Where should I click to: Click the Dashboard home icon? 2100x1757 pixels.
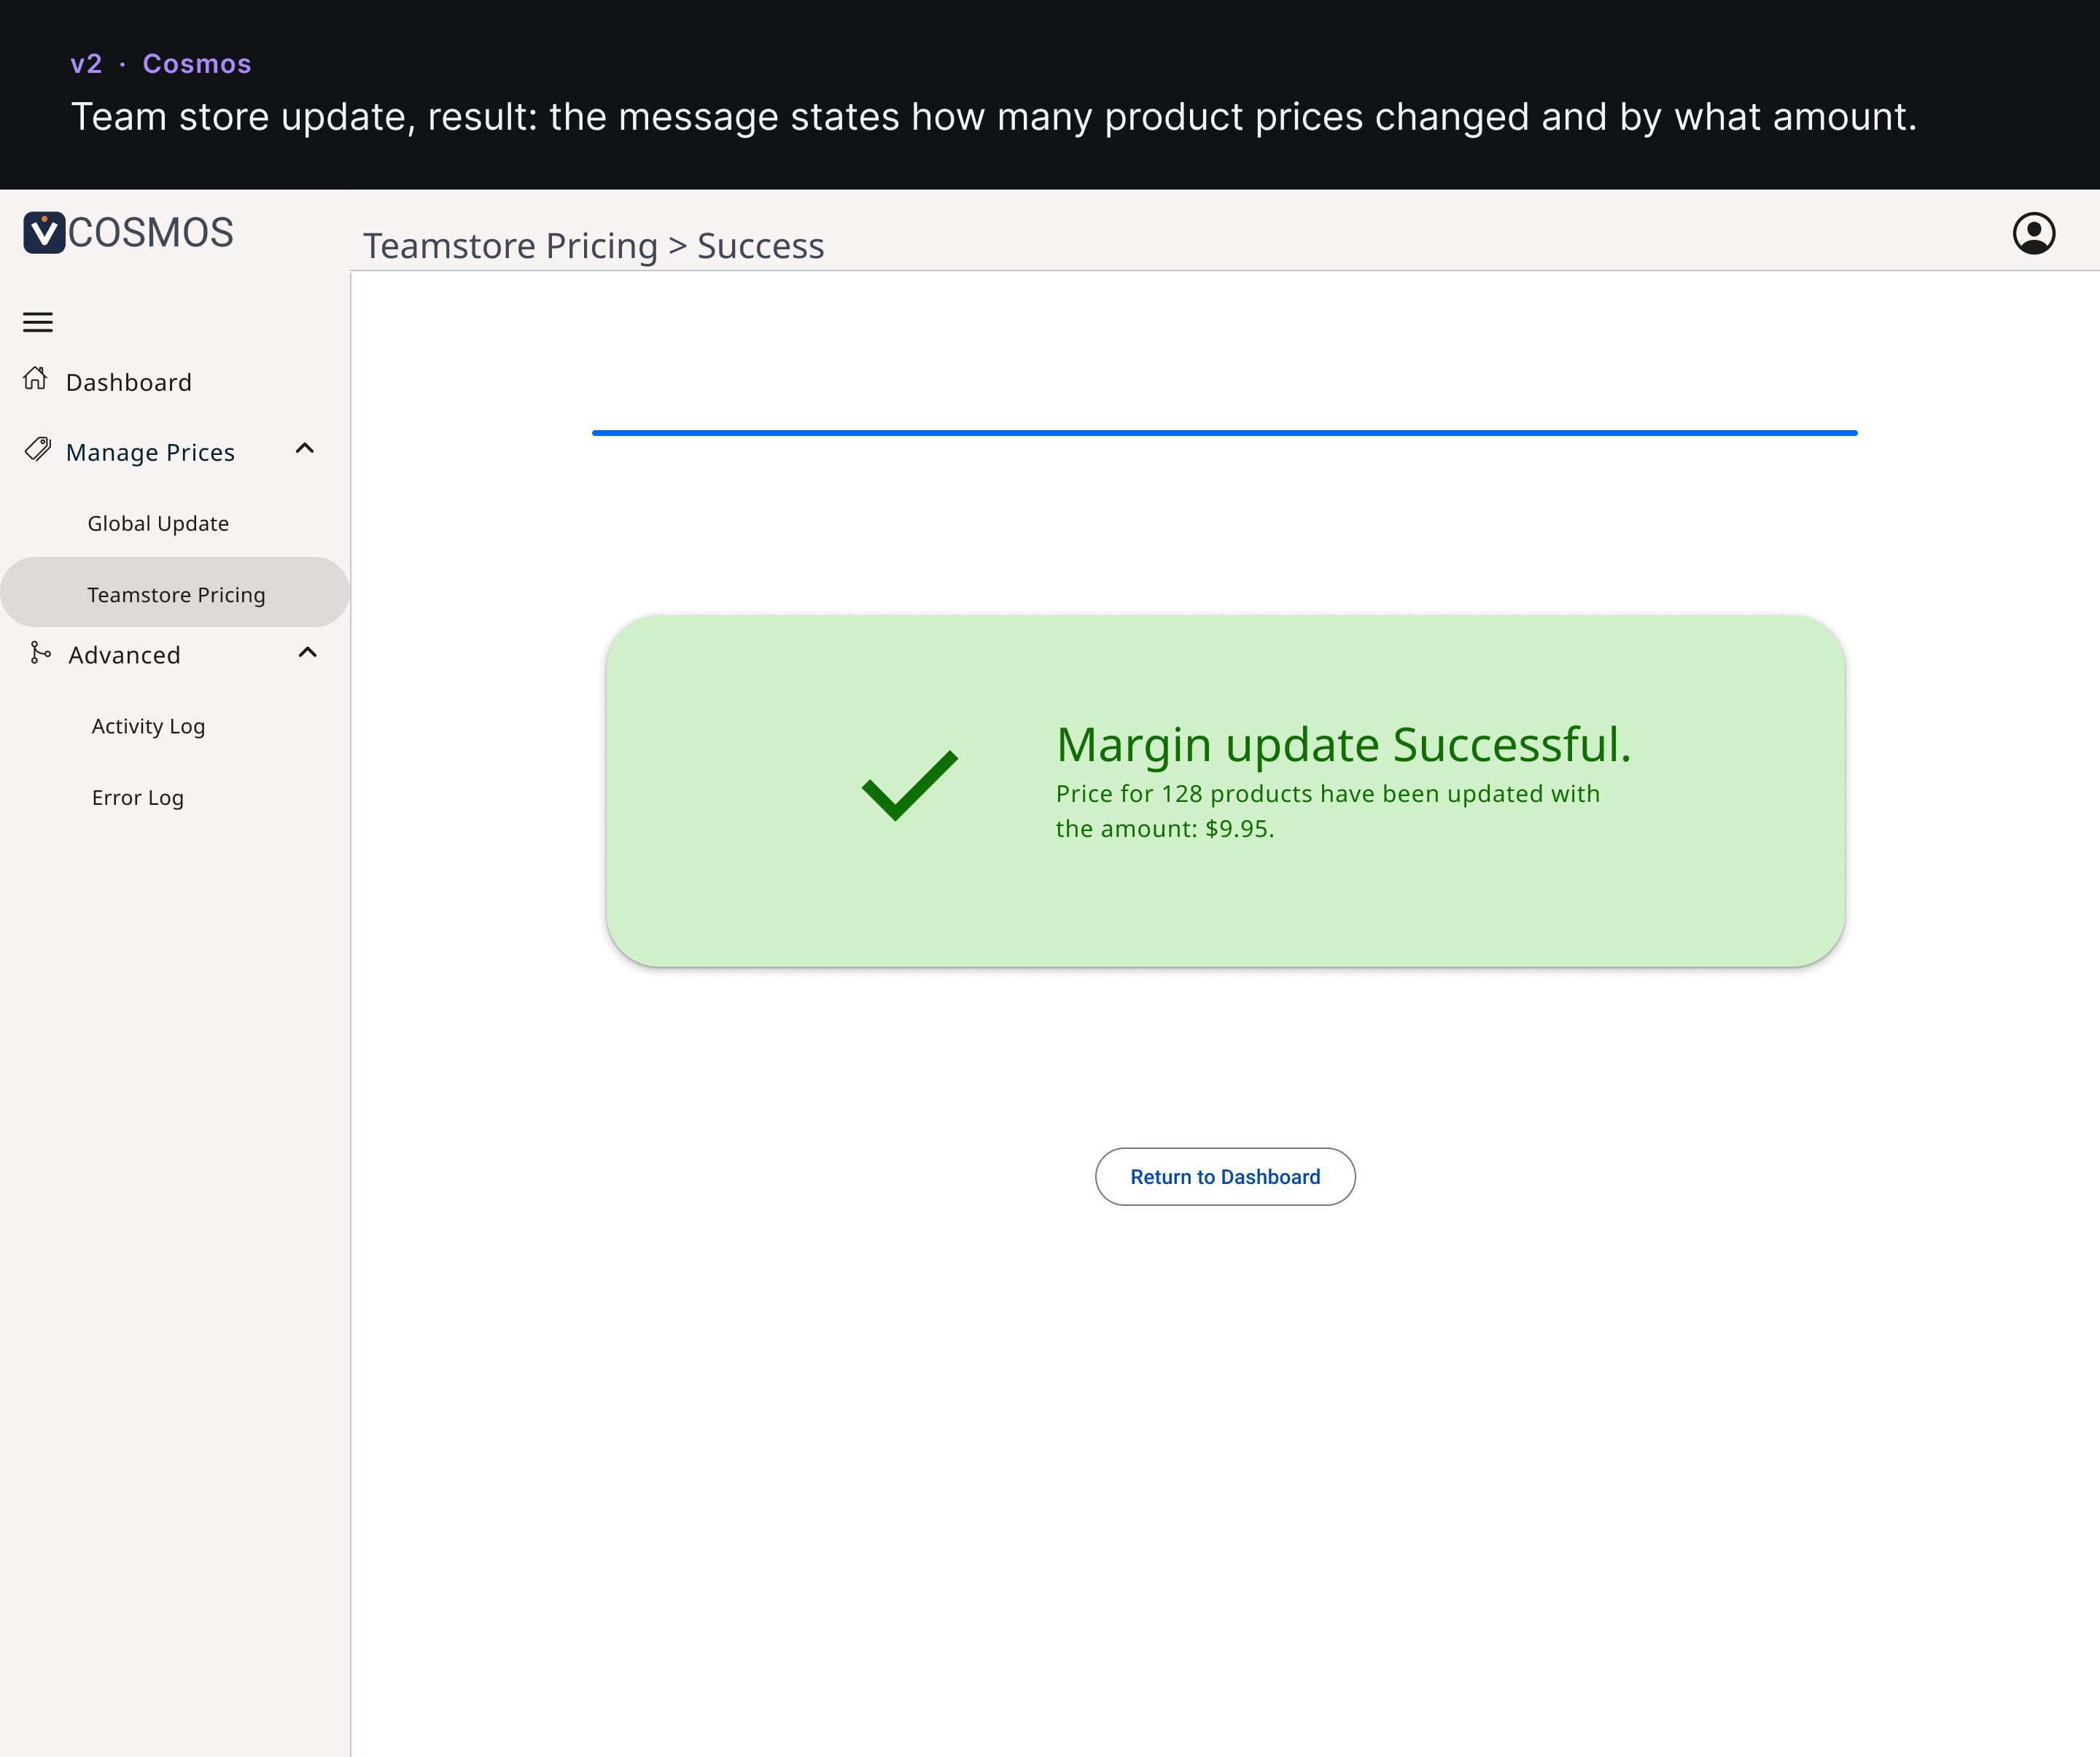coord(36,378)
